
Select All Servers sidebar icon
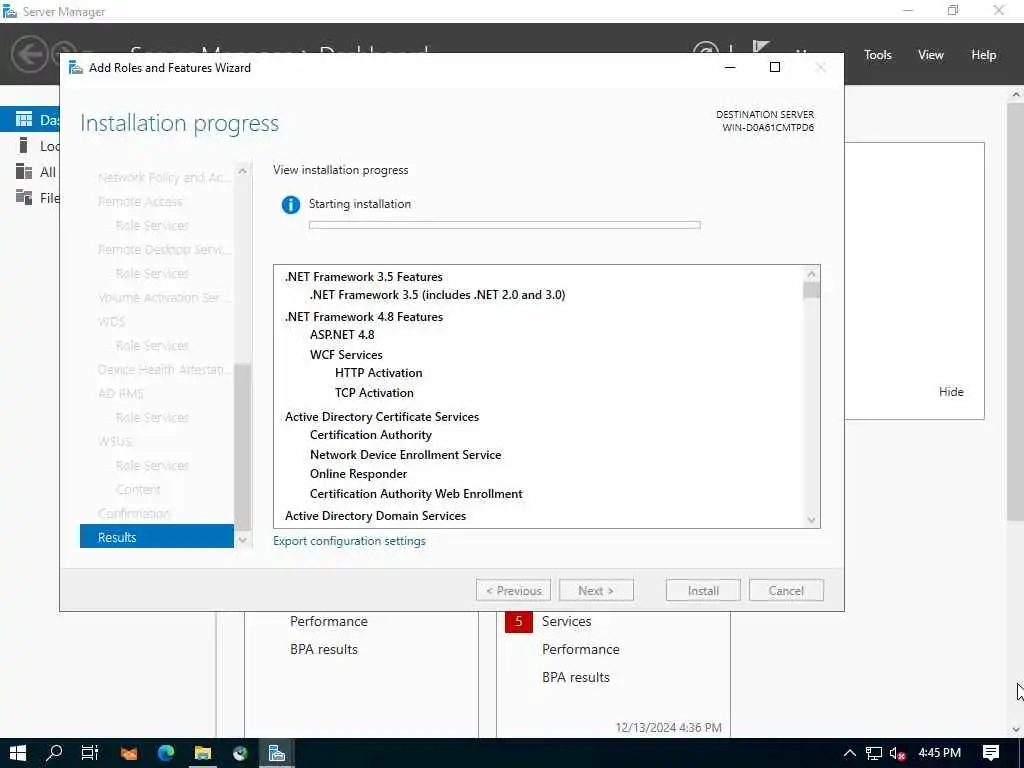tap(24, 171)
